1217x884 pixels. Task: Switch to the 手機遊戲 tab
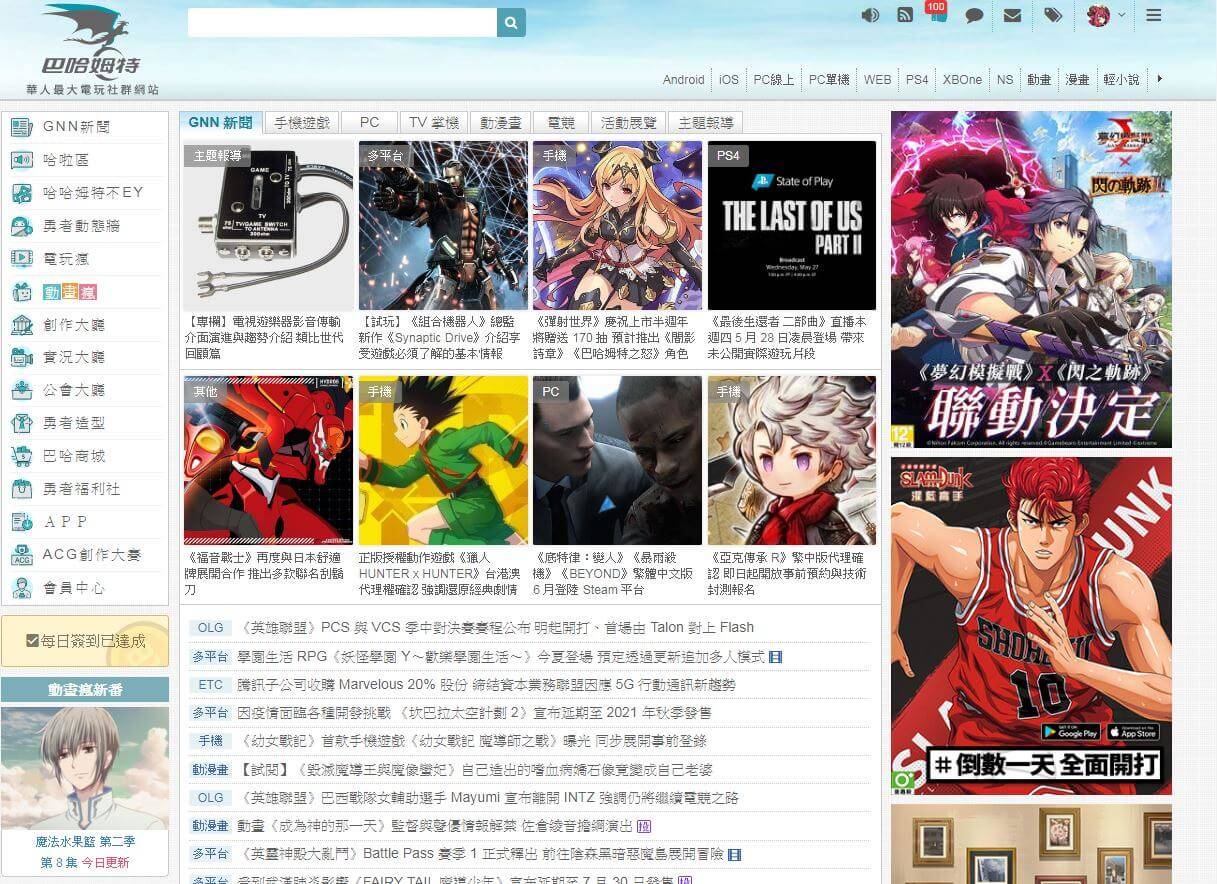(x=302, y=122)
